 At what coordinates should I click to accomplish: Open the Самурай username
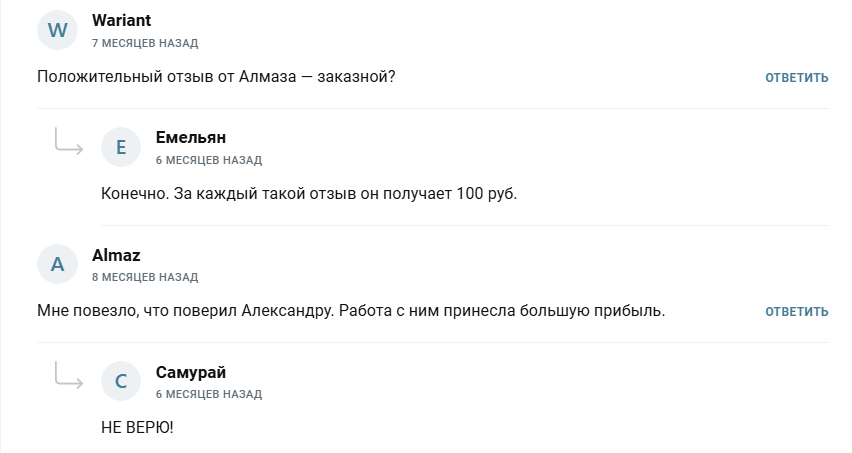(x=191, y=372)
